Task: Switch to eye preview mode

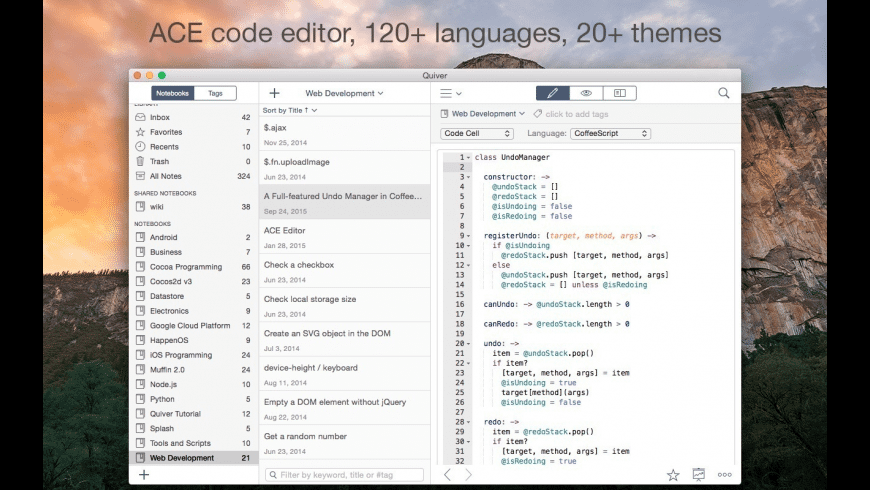Action: [586, 93]
